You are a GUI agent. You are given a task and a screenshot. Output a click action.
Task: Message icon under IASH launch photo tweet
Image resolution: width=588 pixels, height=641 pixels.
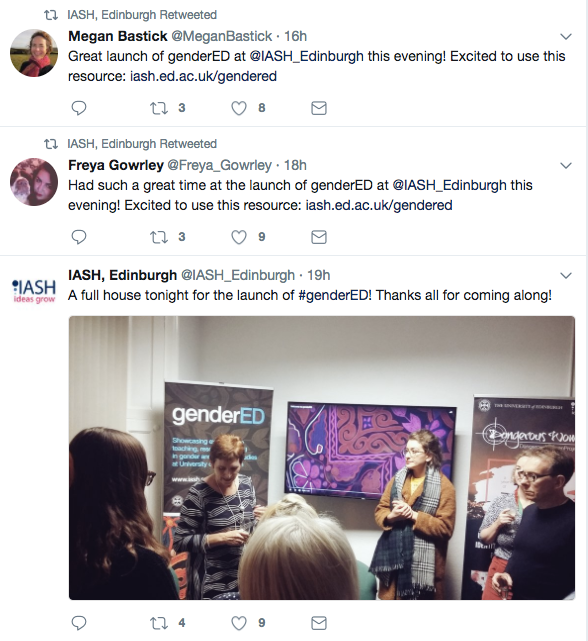[x=319, y=623]
